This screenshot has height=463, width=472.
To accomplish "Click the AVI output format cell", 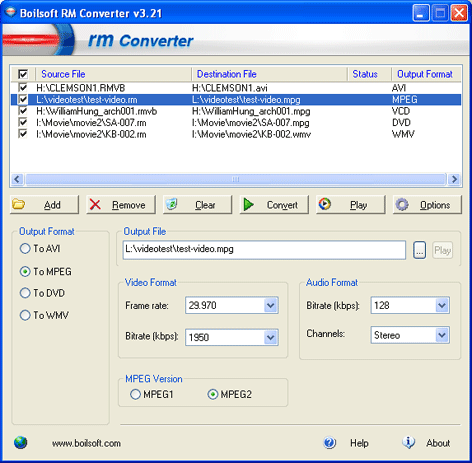I will tap(399, 88).
